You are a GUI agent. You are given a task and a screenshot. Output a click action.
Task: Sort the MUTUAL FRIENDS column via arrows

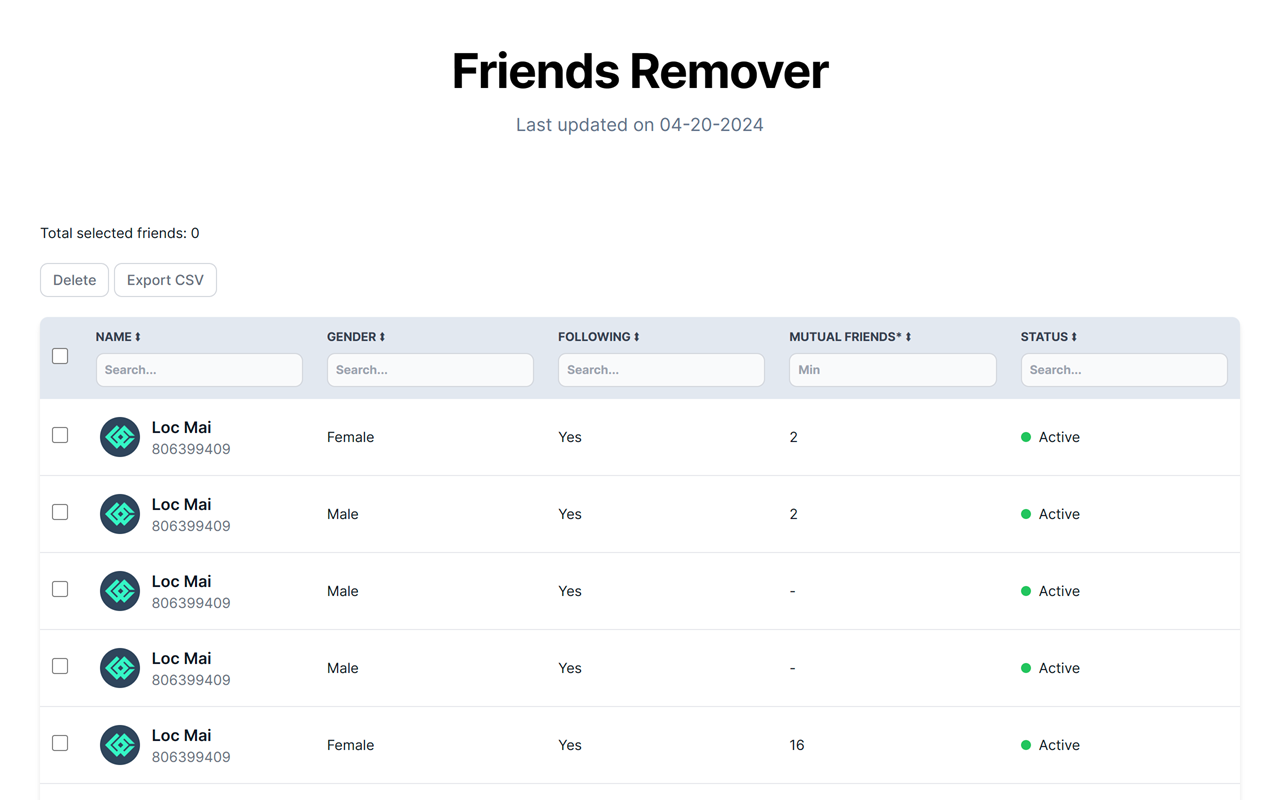click(908, 337)
